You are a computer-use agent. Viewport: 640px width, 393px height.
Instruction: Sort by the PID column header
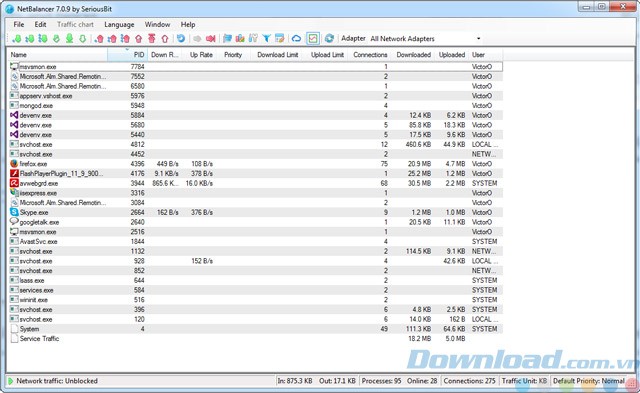tap(127, 55)
